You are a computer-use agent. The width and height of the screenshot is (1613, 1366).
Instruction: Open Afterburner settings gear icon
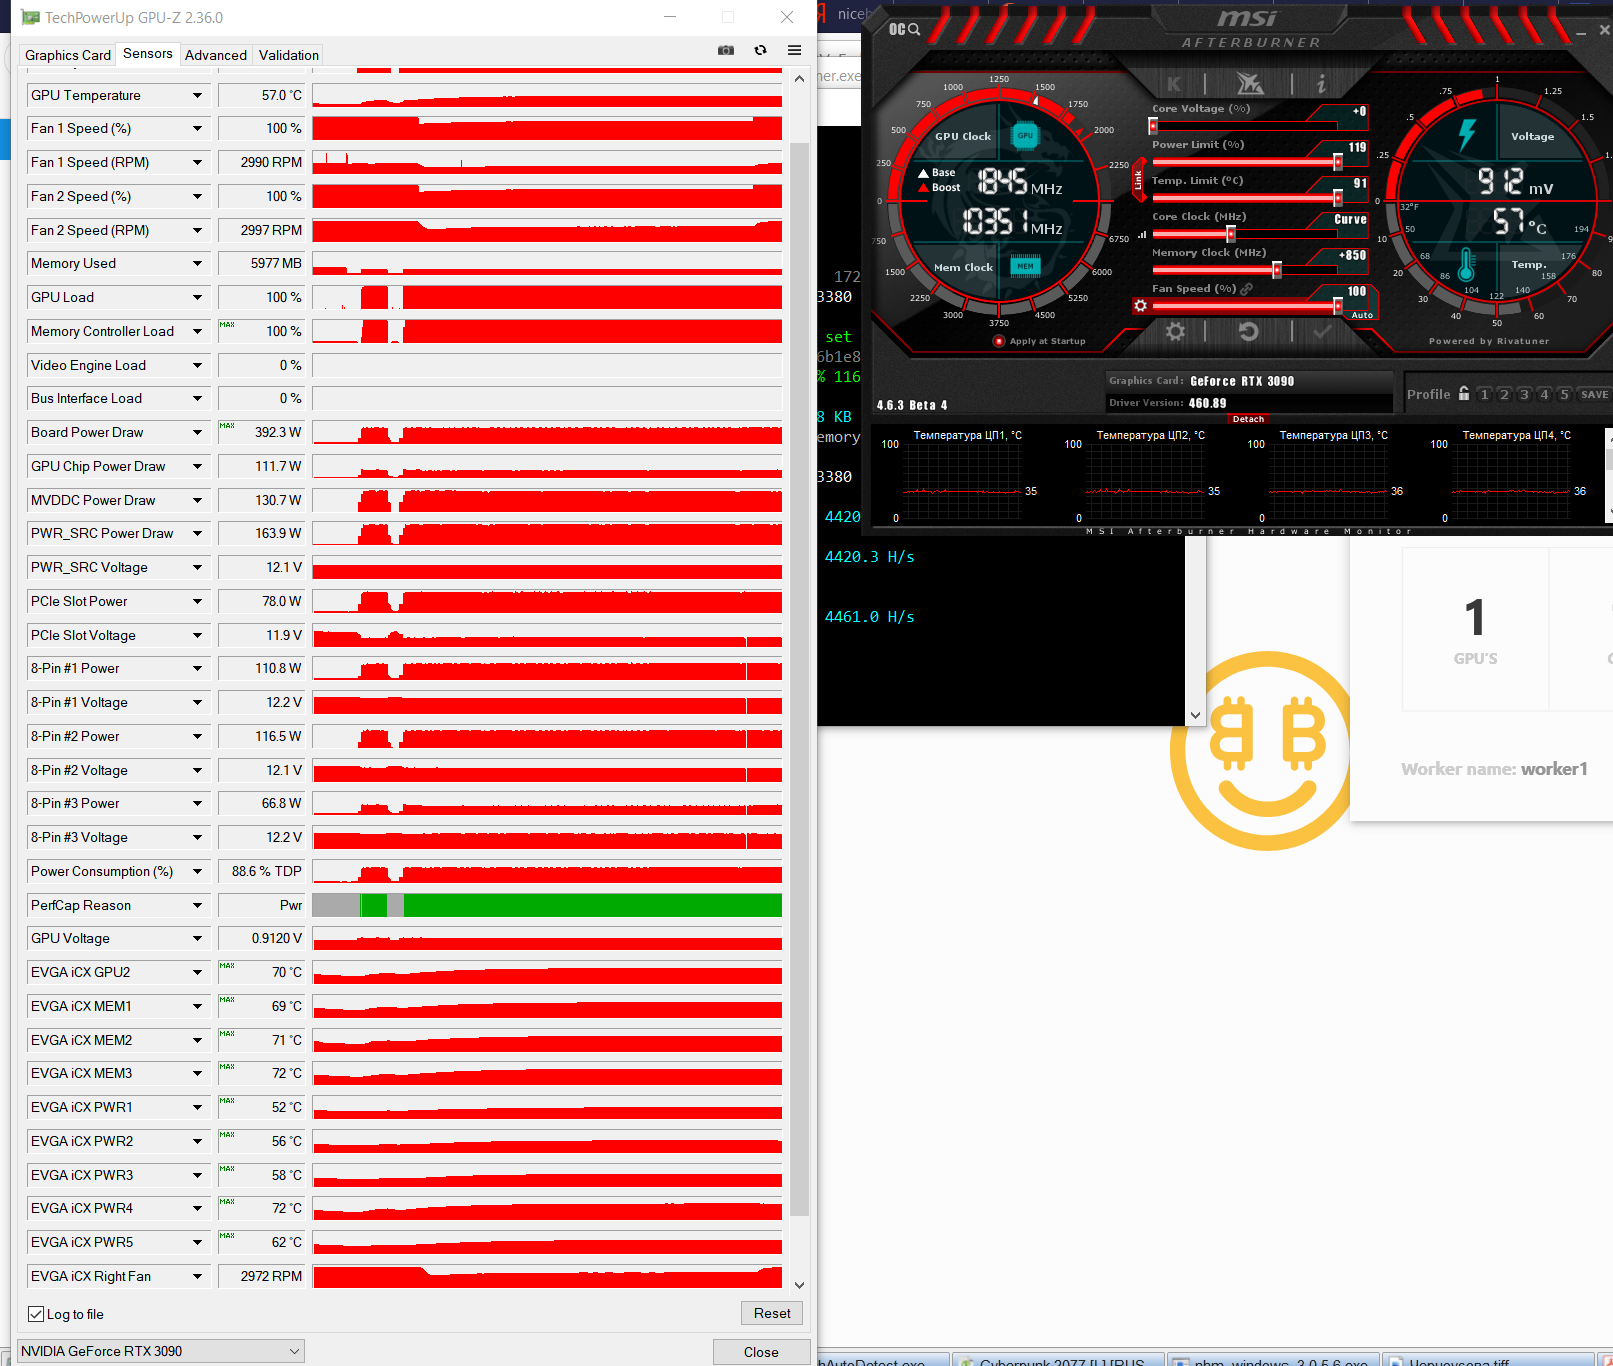1175,331
